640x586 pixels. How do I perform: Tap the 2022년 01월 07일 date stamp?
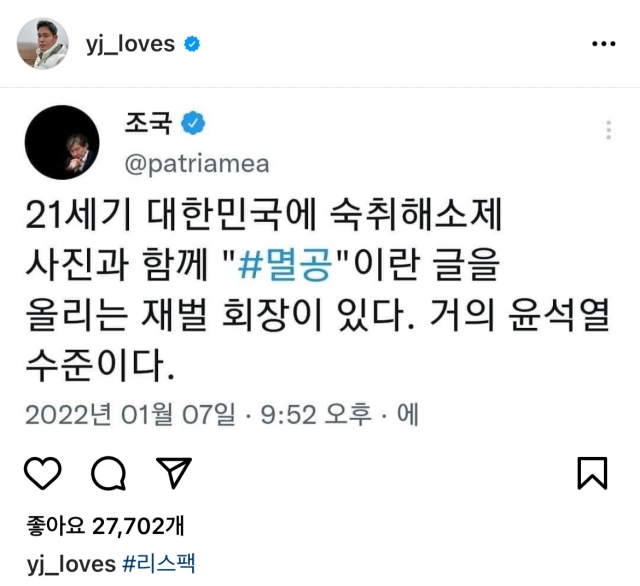[x=131, y=415]
